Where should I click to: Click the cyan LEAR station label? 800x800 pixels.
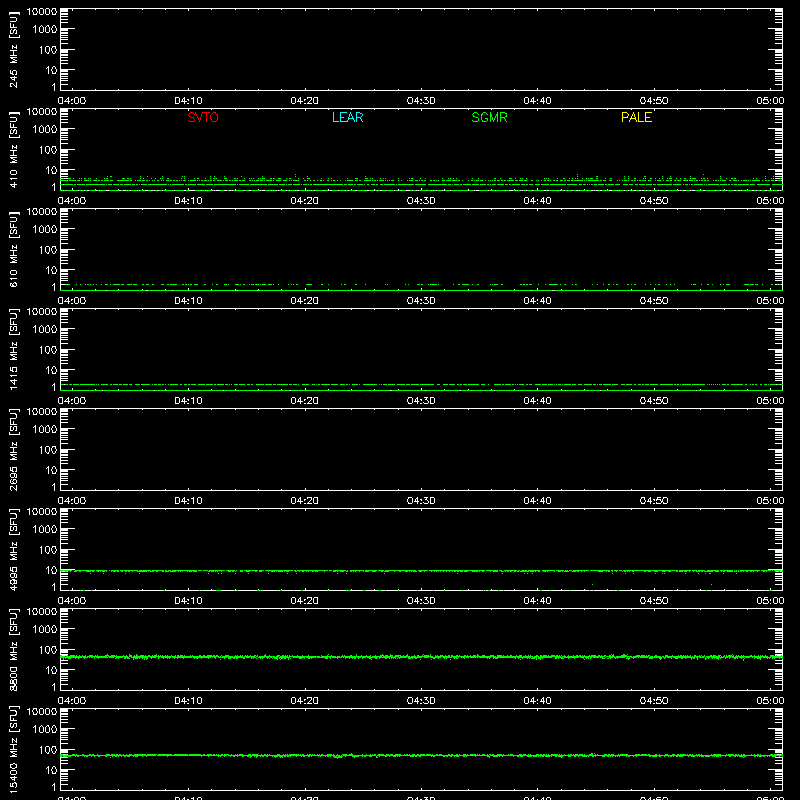click(x=347, y=117)
